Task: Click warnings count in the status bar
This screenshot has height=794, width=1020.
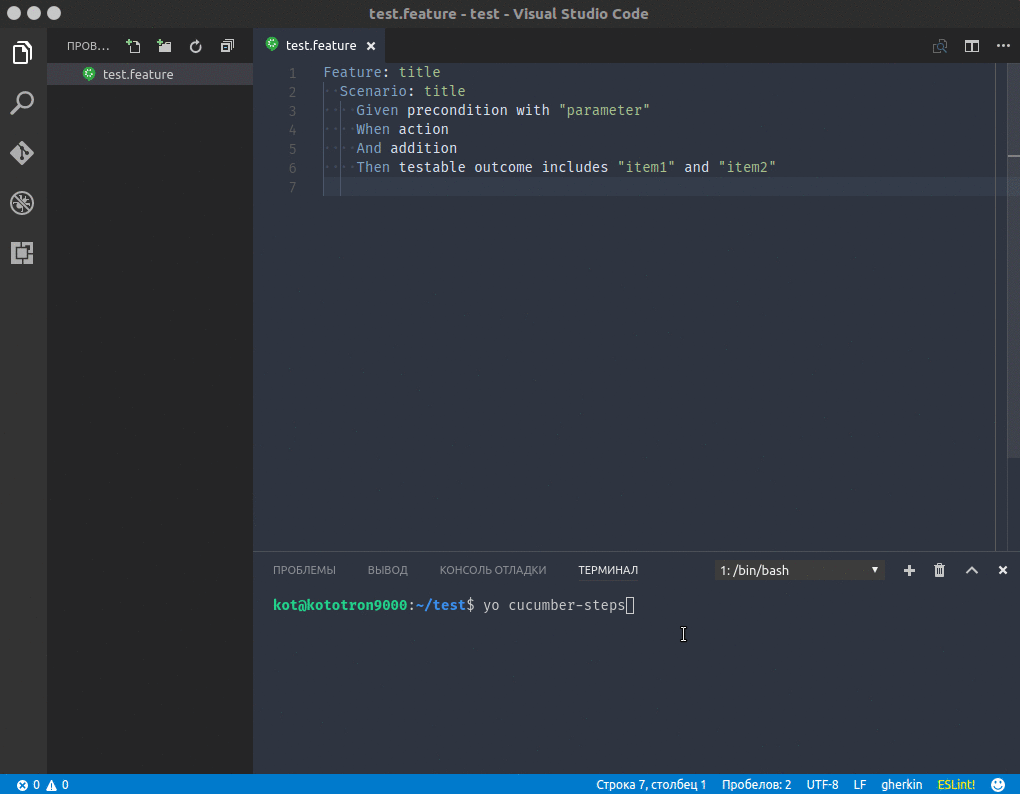Action: (57, 785)
